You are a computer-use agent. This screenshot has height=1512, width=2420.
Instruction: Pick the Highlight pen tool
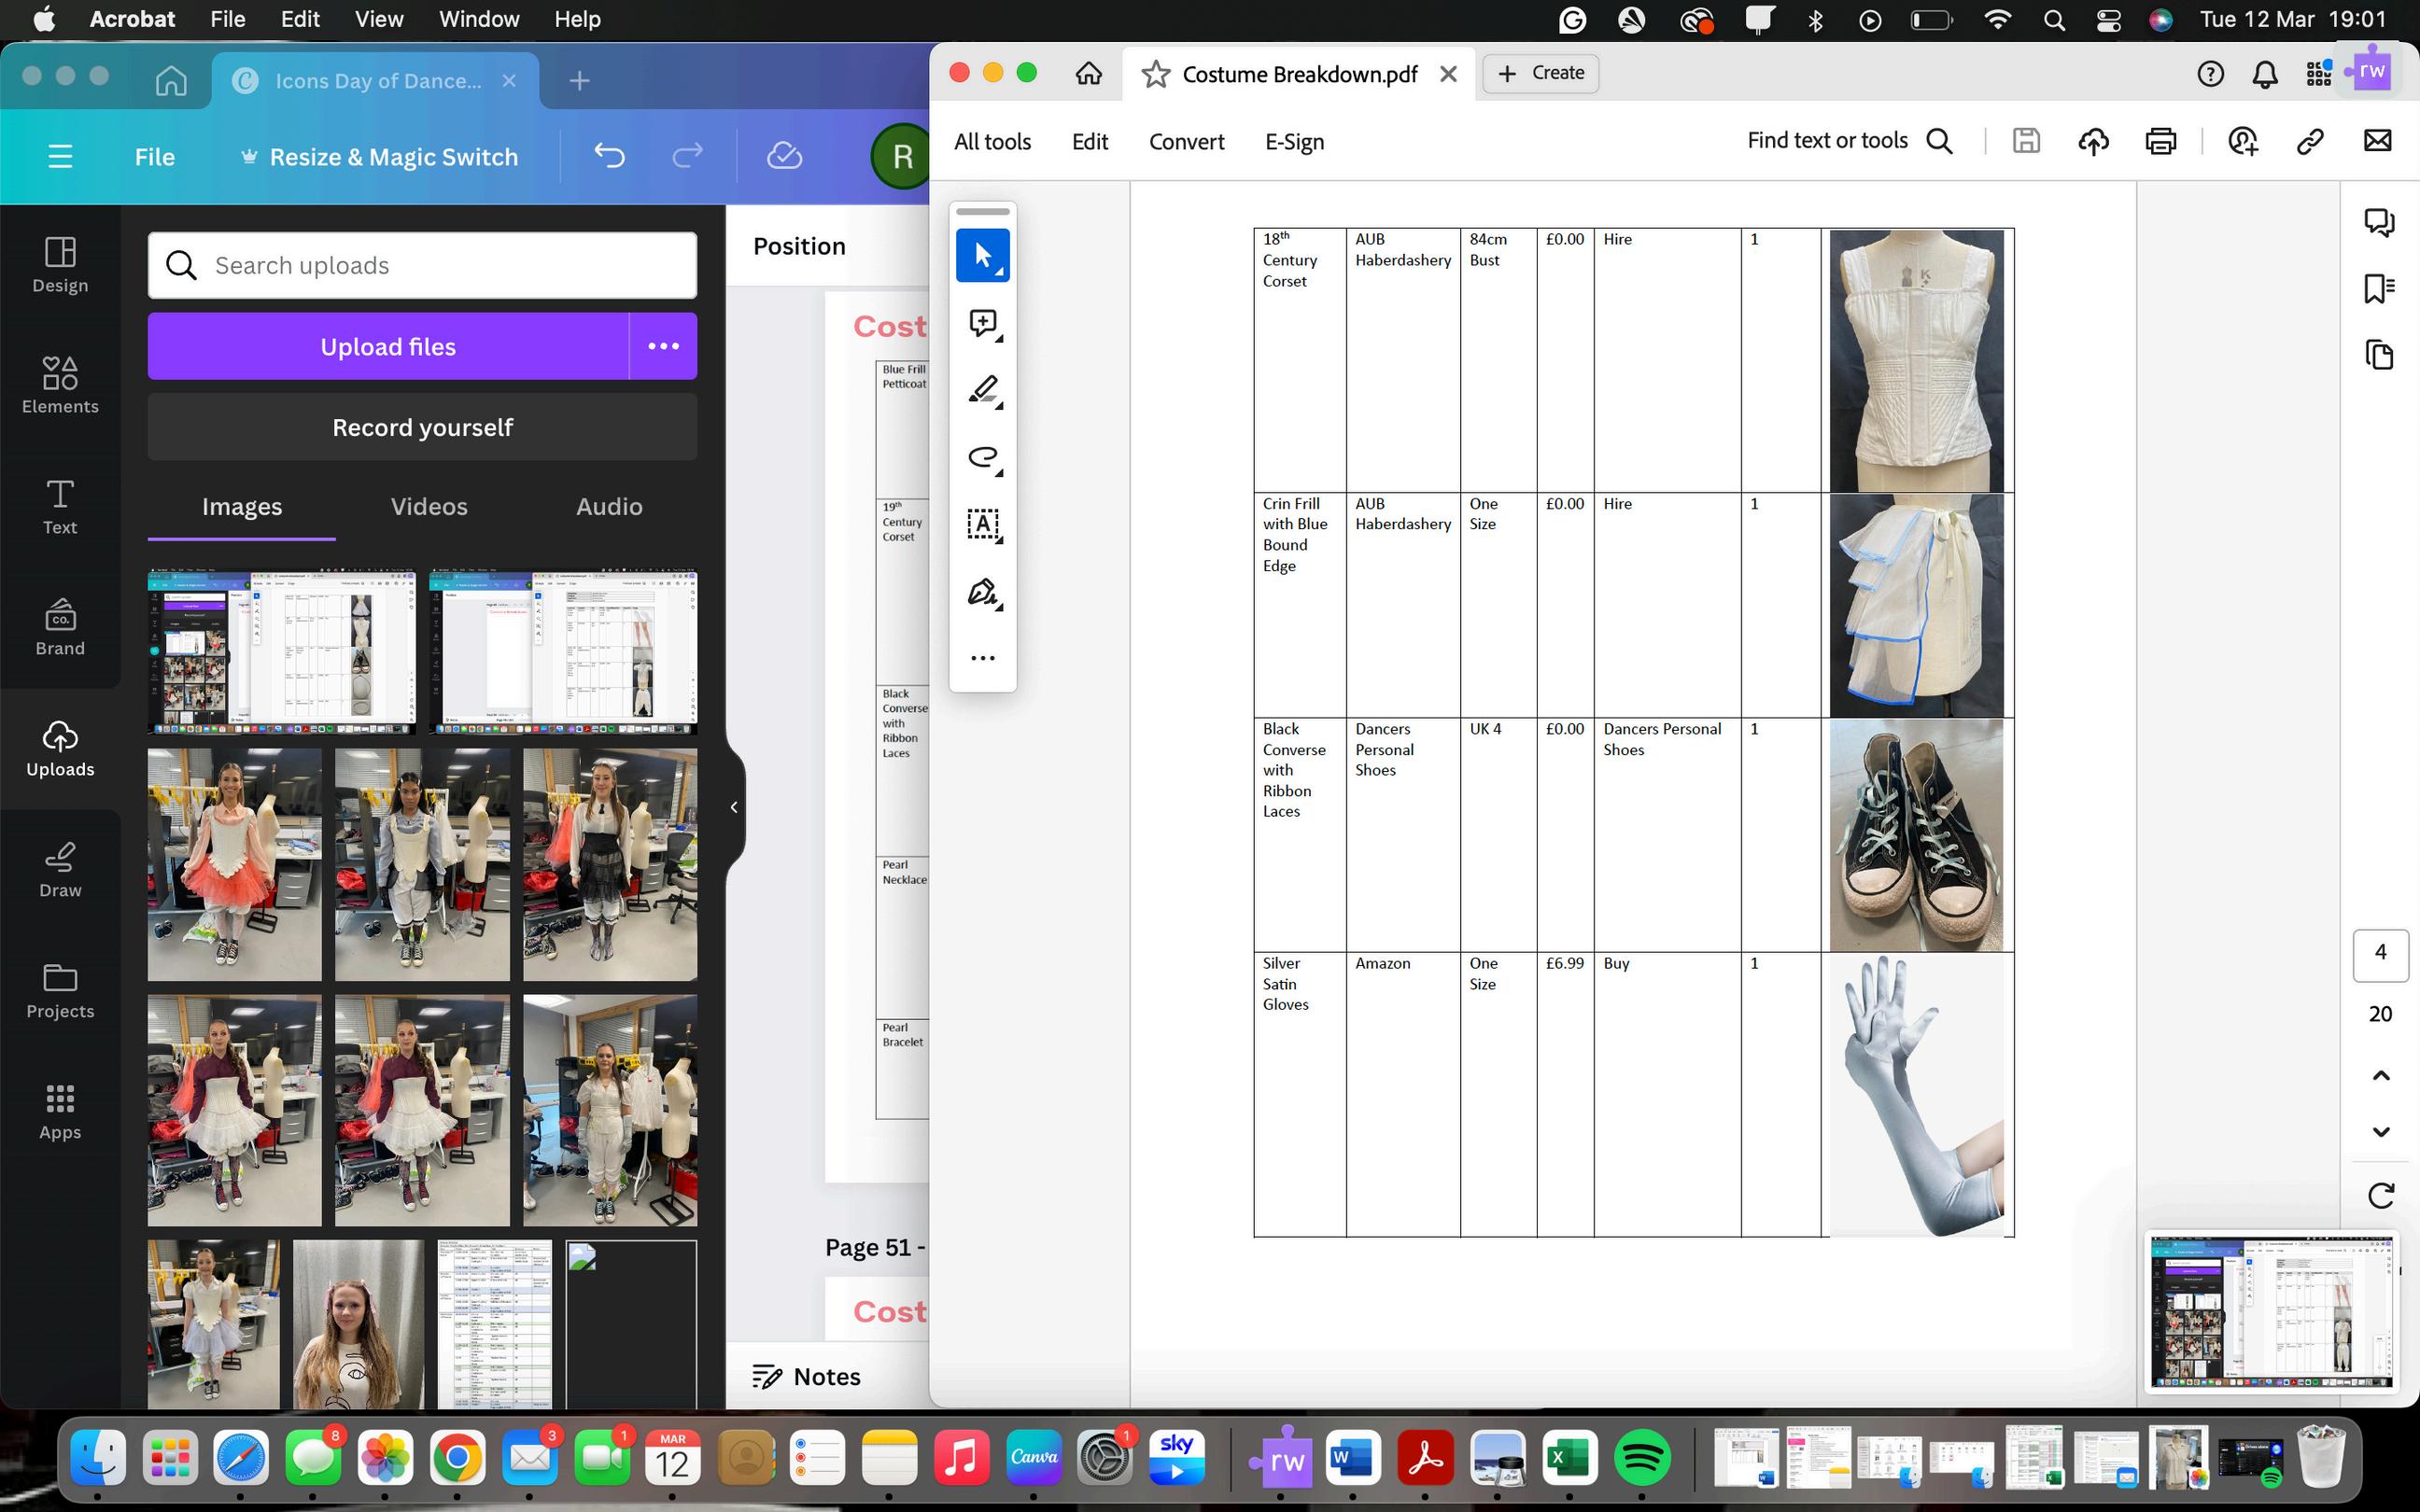pyautogui.click(x=982, y=390)
